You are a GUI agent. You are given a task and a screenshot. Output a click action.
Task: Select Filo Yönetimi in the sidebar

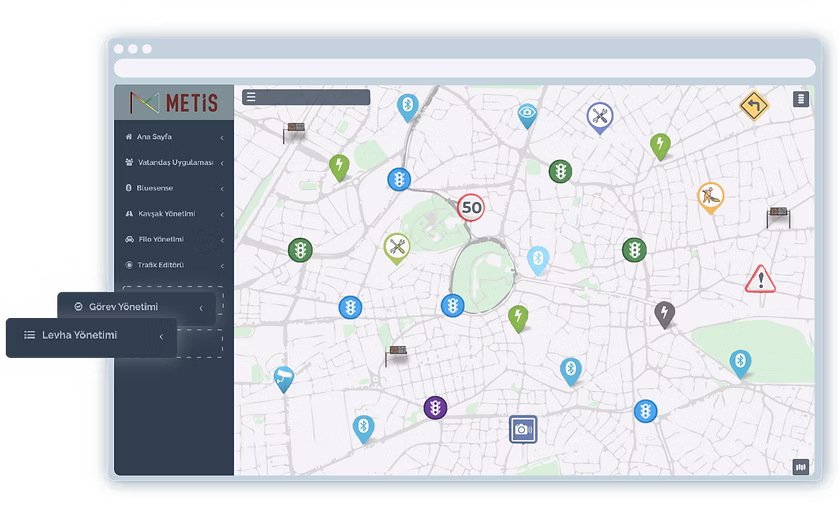point(160,240)
